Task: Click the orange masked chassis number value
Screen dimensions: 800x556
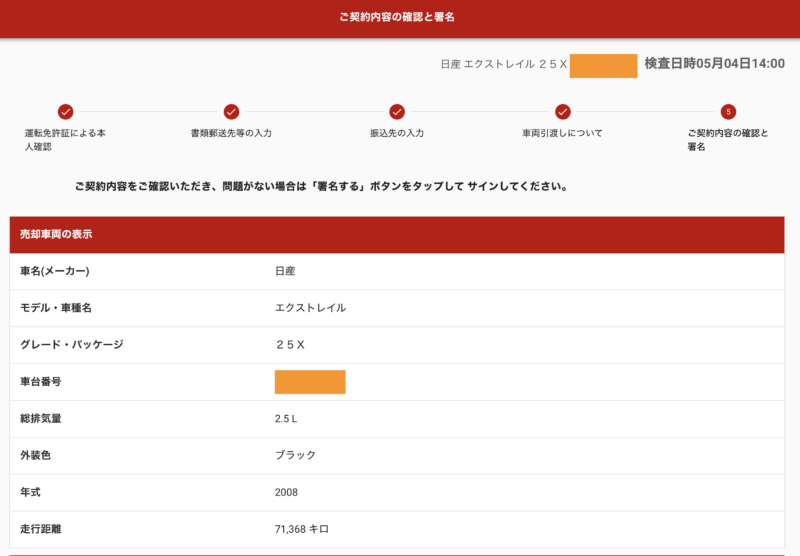Action: pos(310,382)
